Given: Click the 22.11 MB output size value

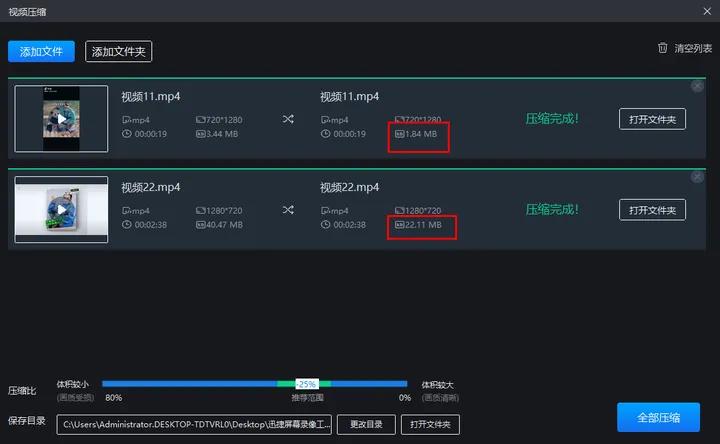Looking at the screenshot, I should (x=423, y=225).
